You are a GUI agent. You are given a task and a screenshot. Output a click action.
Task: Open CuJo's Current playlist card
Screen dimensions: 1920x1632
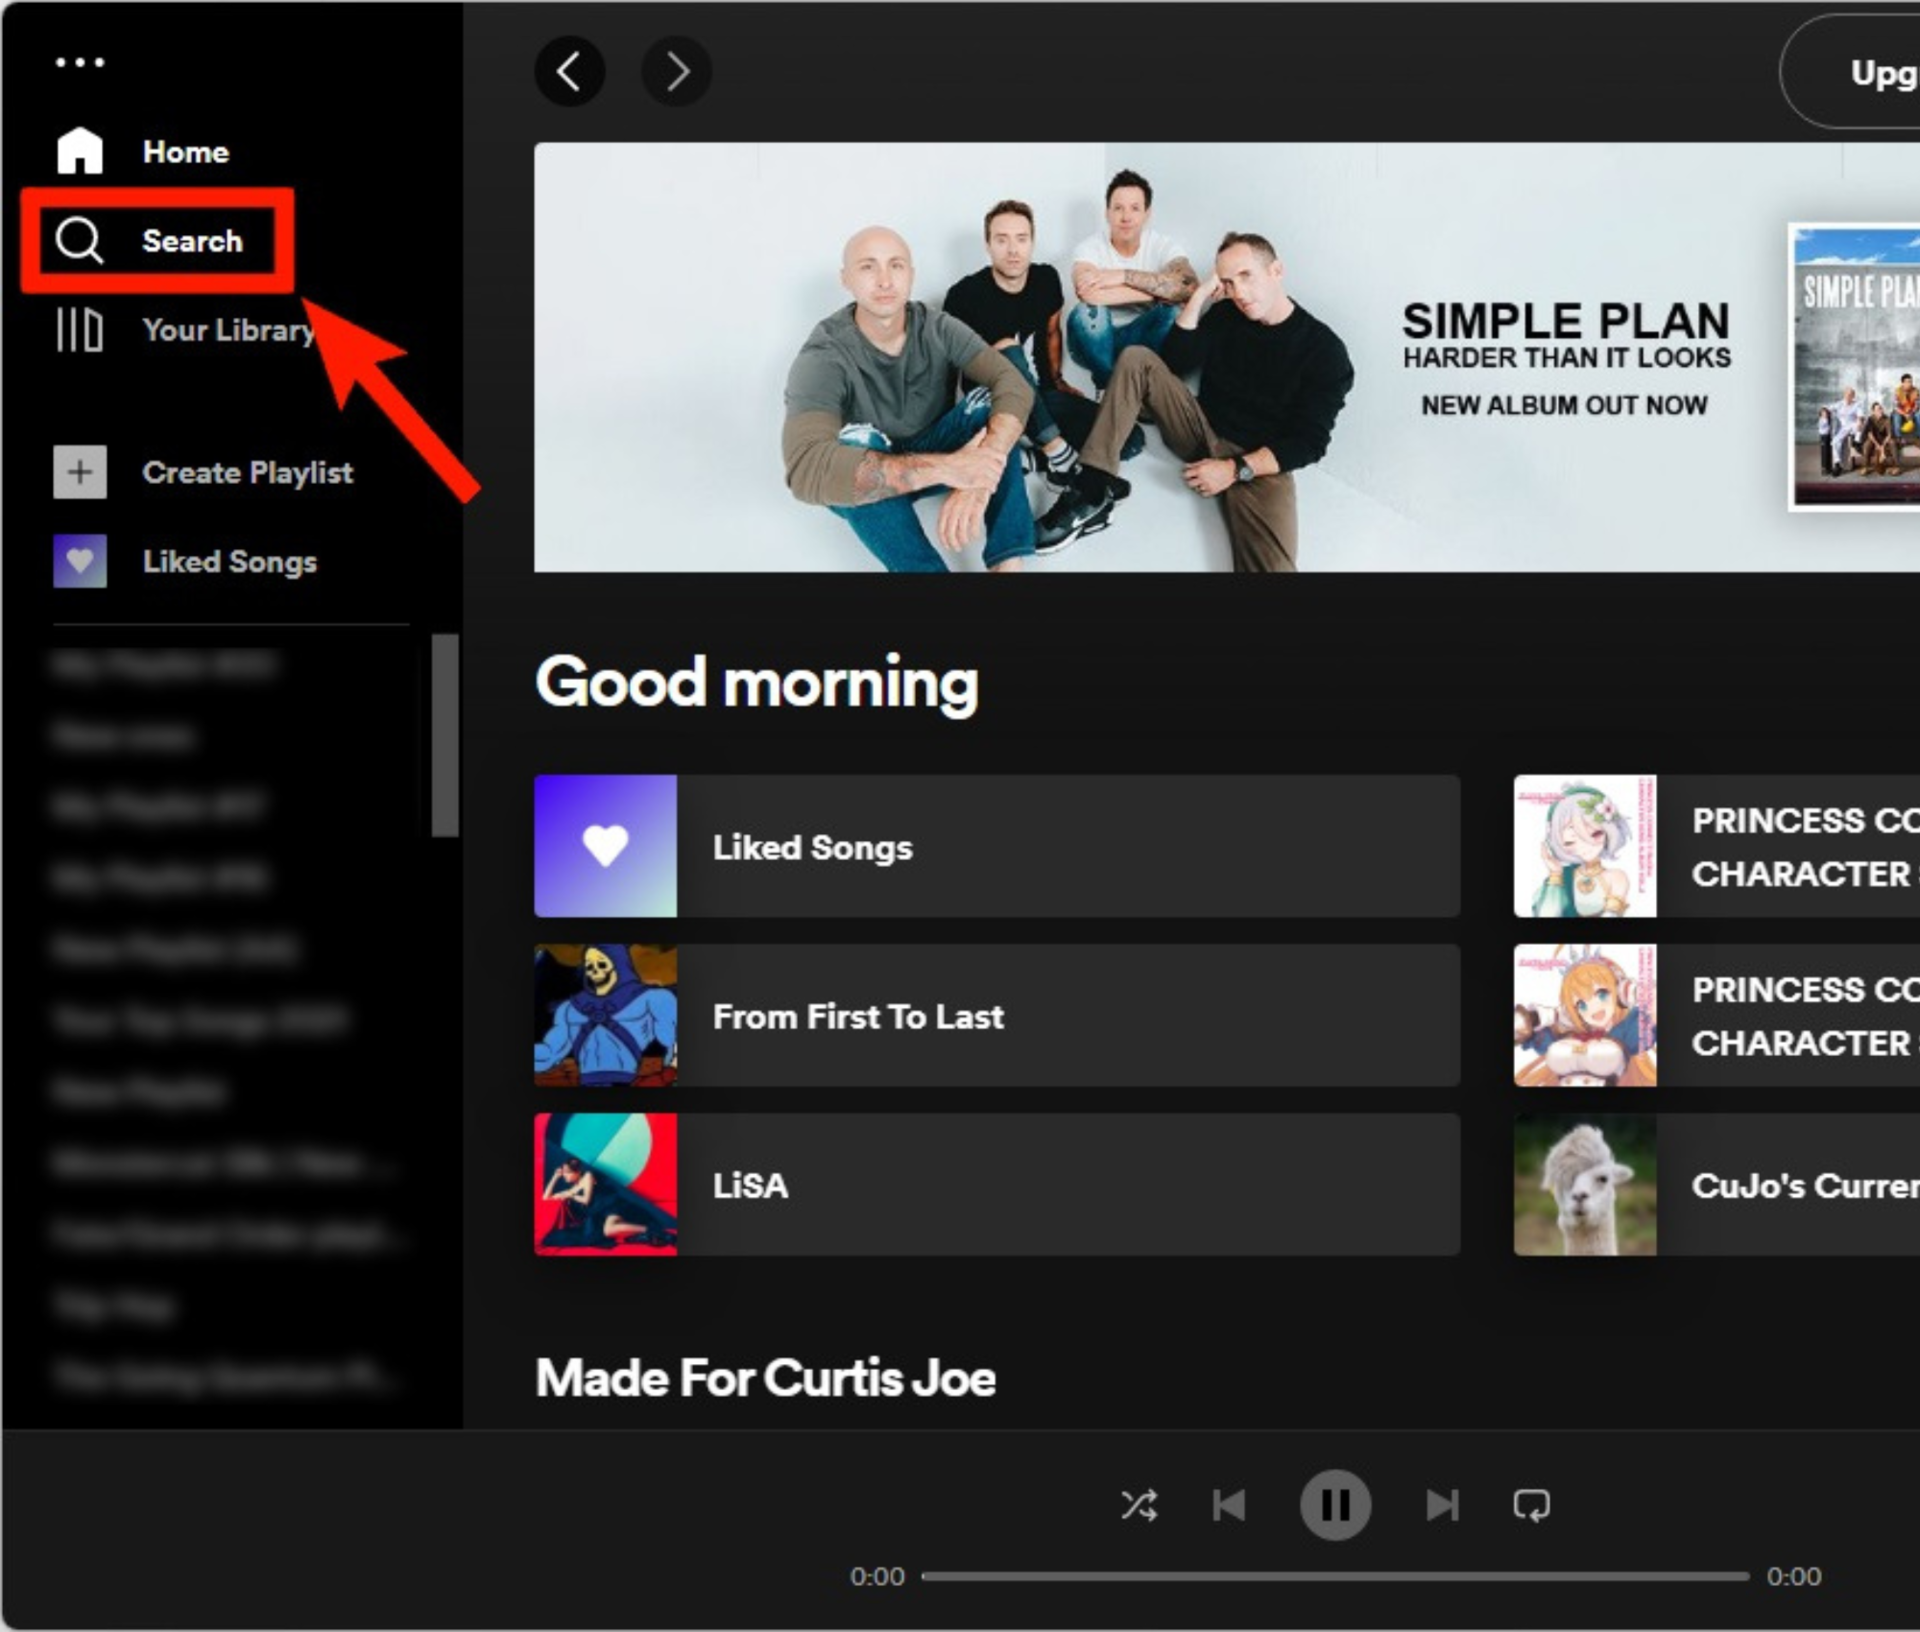tap(1716, 1185)
